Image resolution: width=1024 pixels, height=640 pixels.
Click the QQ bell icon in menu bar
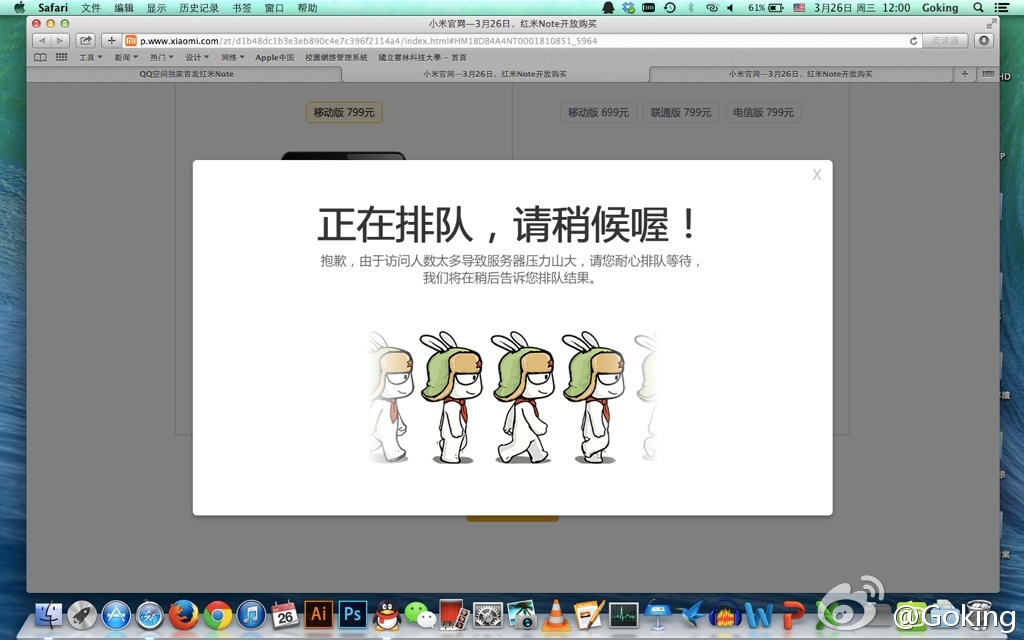click(x=608, y=8)
